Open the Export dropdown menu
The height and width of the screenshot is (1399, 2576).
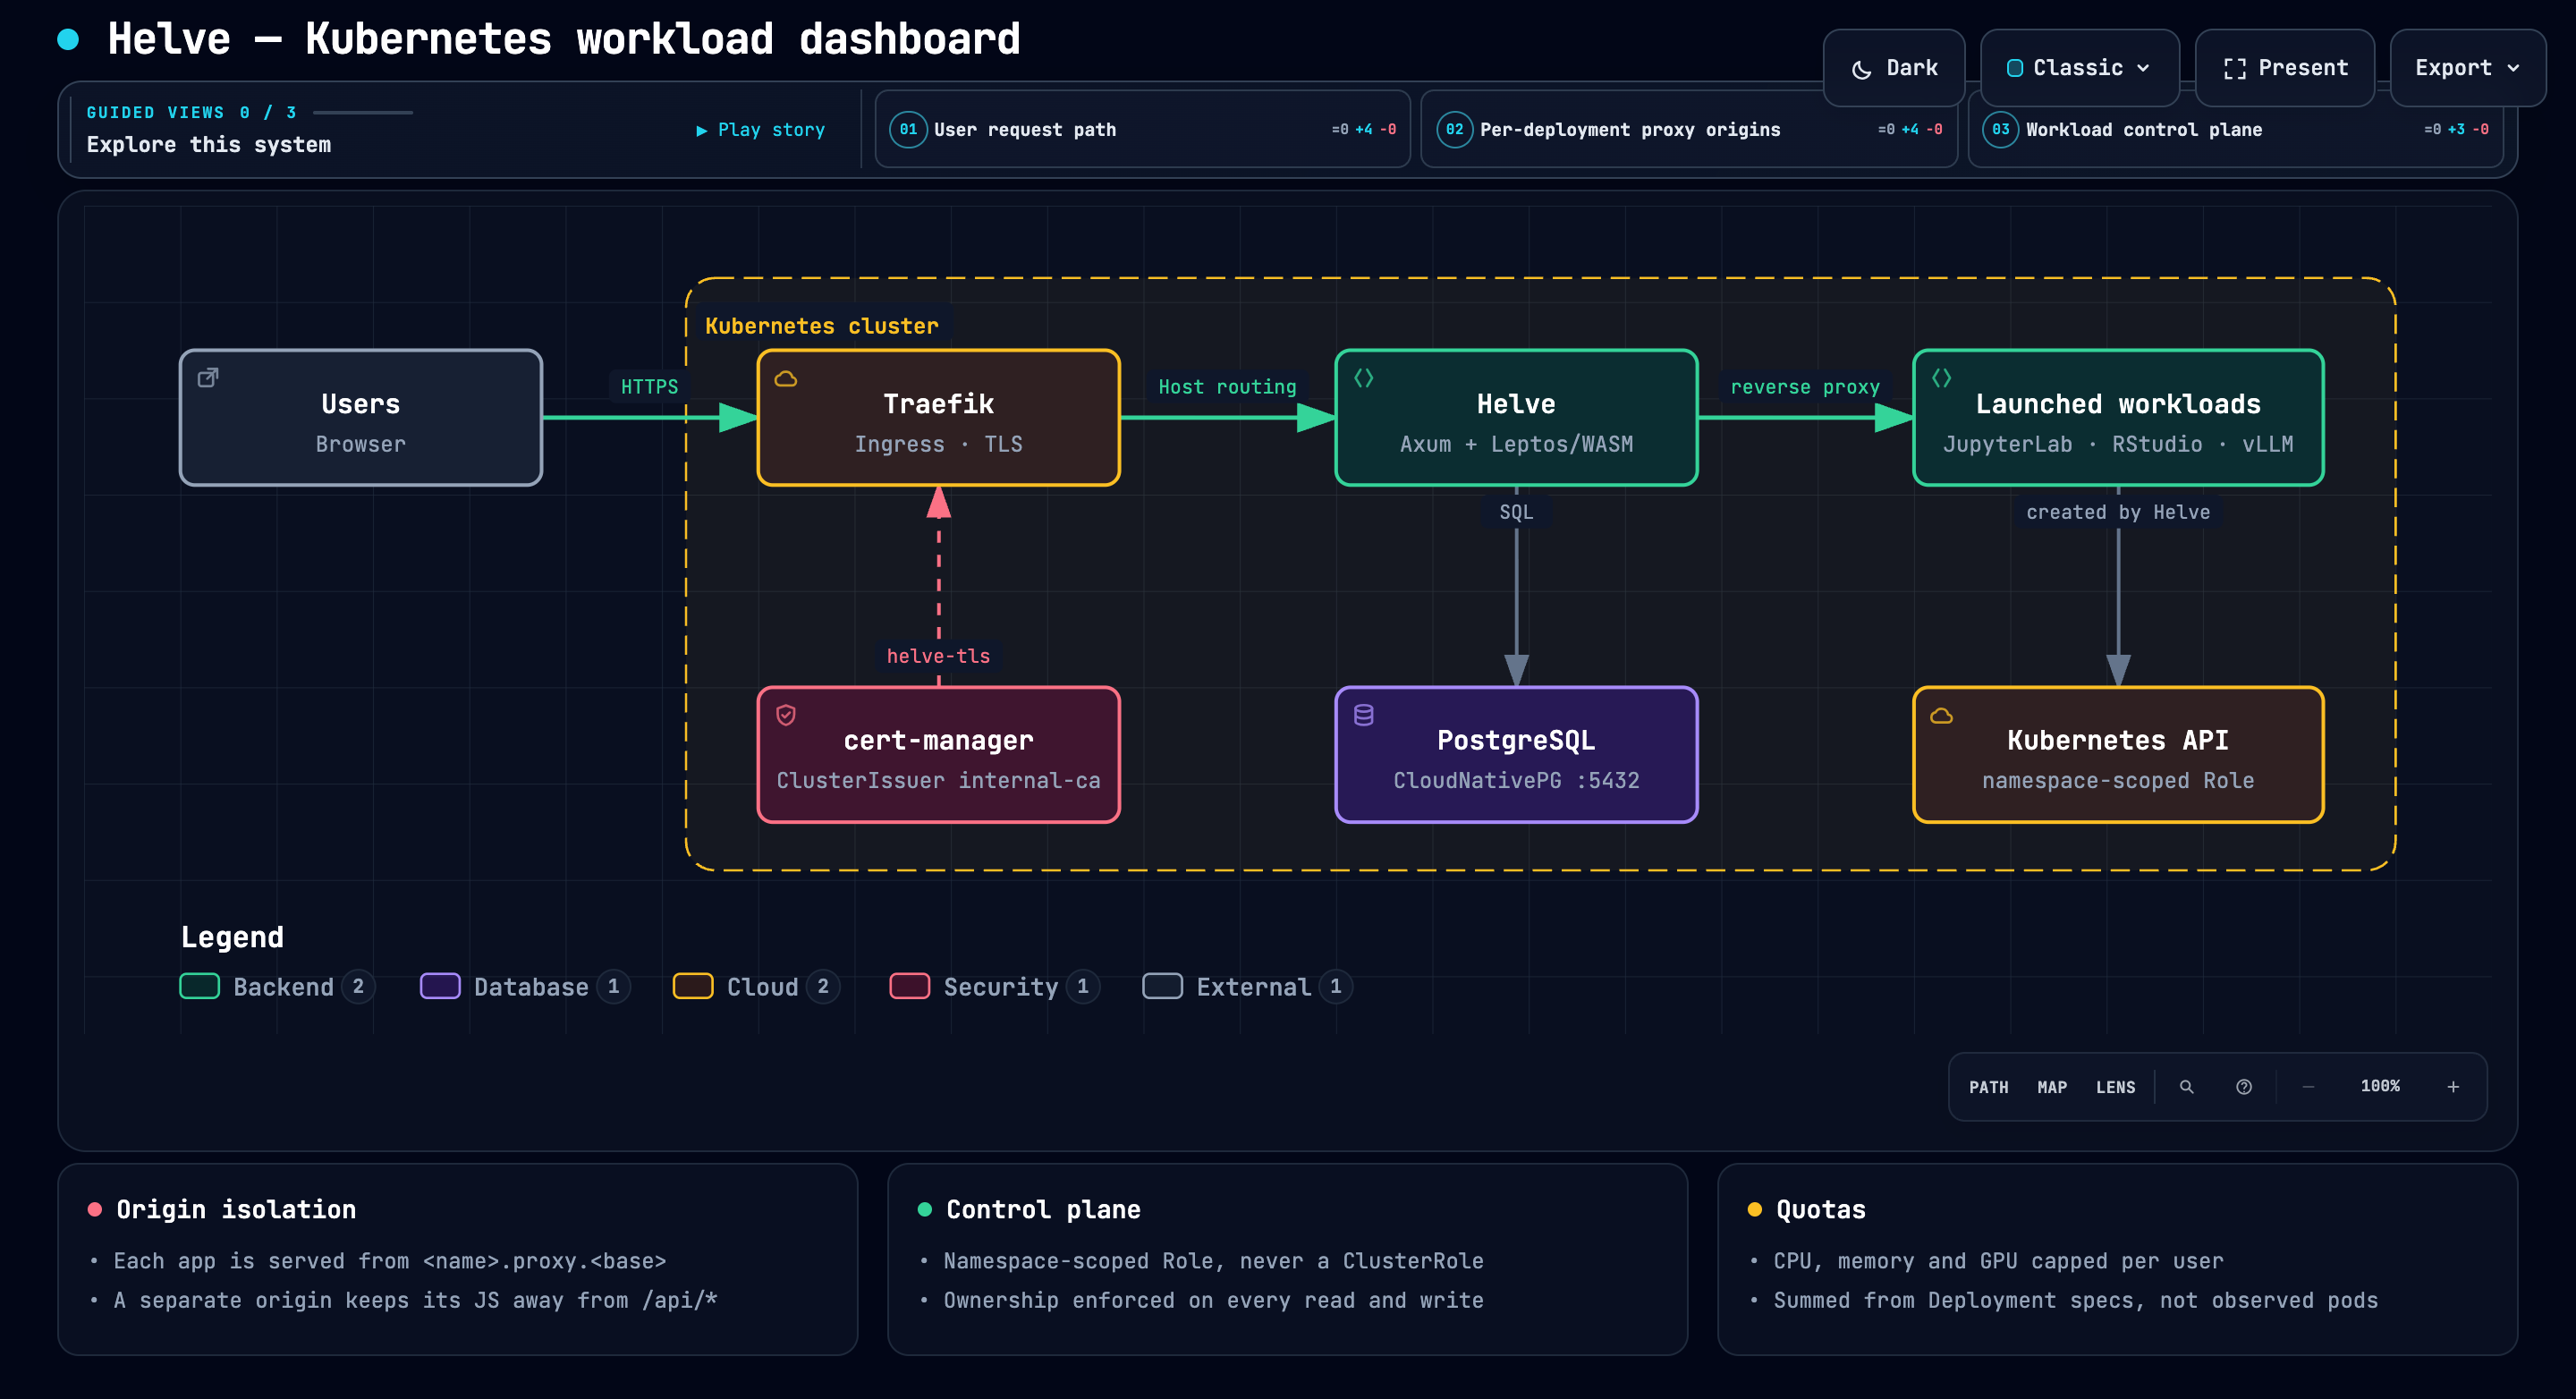pos(2467,68)
